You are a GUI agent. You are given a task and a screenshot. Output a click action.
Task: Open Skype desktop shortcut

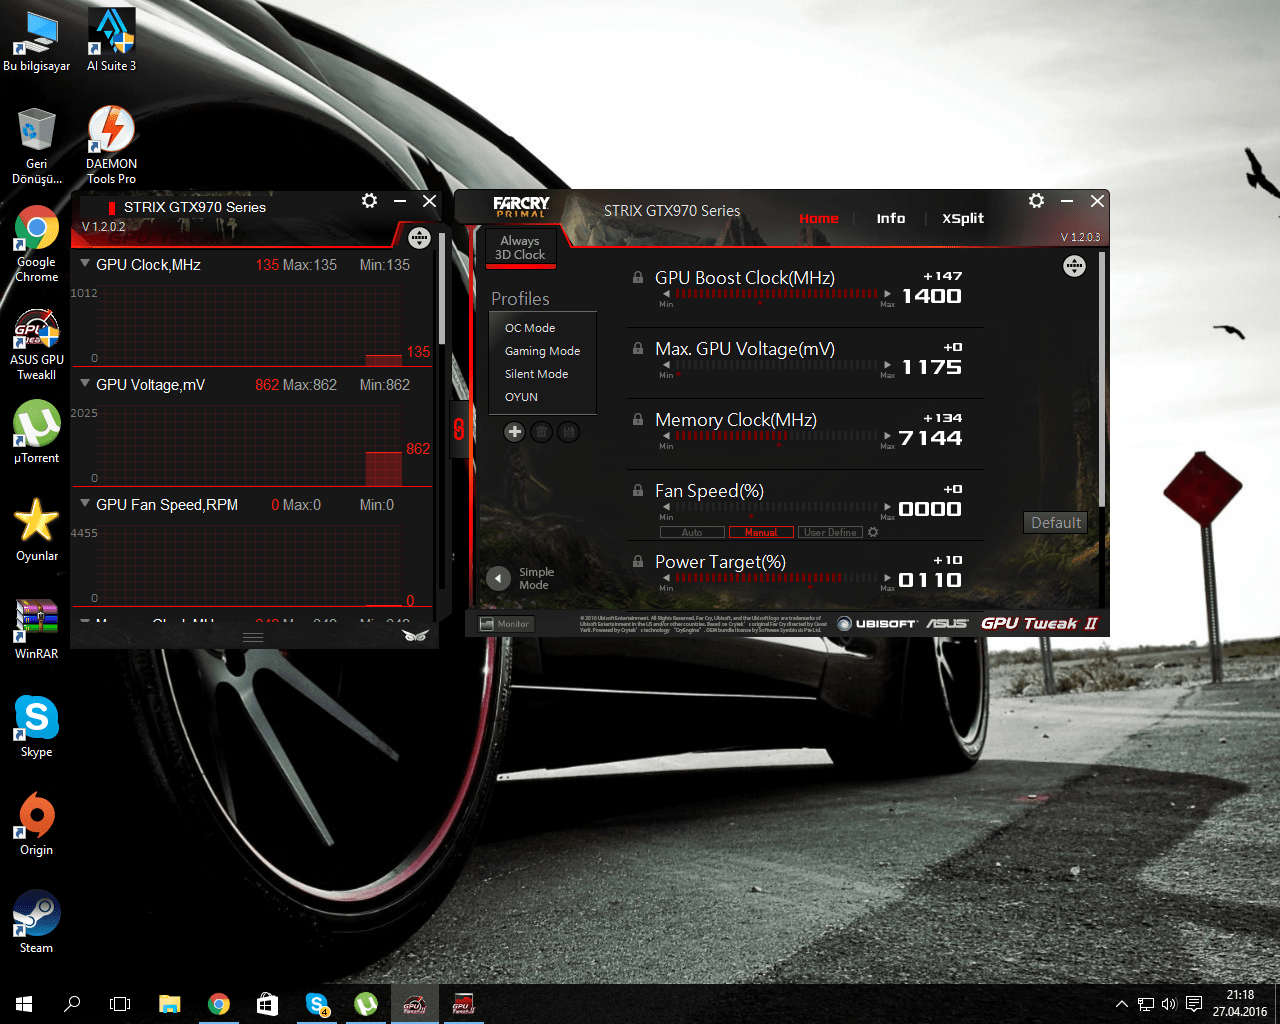[x=37, y=726]
